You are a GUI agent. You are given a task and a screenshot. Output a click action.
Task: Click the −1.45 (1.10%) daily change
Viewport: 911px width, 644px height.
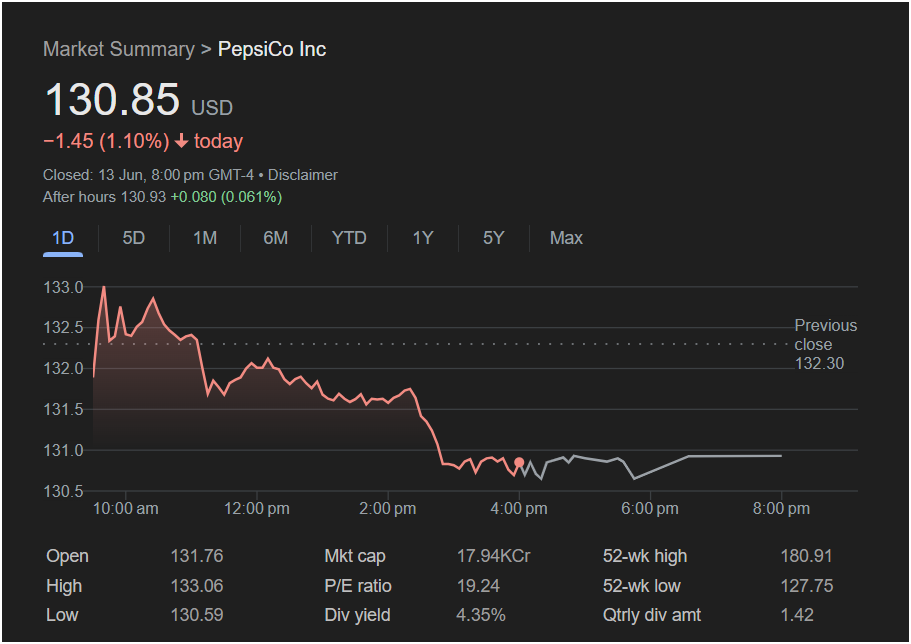(x=106, y=141)
